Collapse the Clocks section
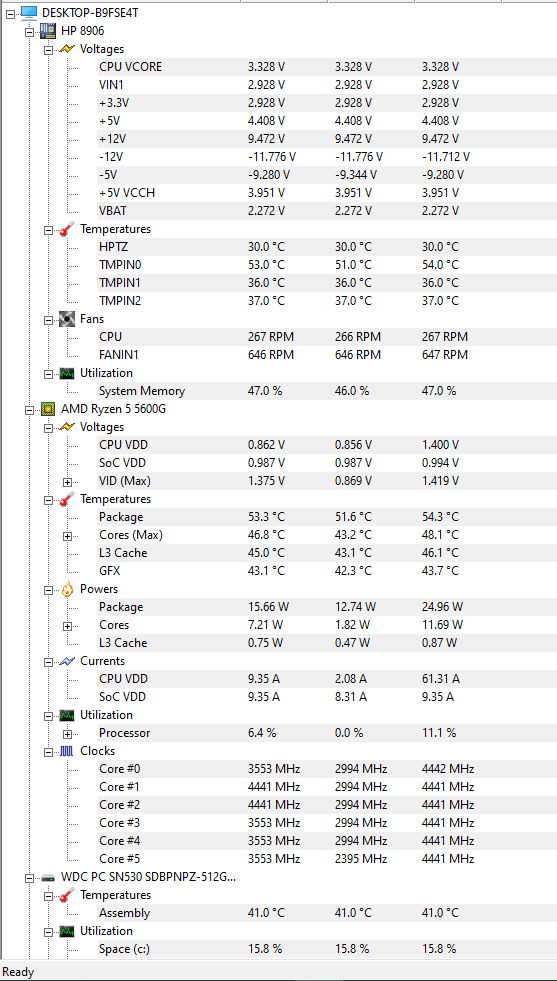This screenshot has width=557, height=981. [48, 752]
